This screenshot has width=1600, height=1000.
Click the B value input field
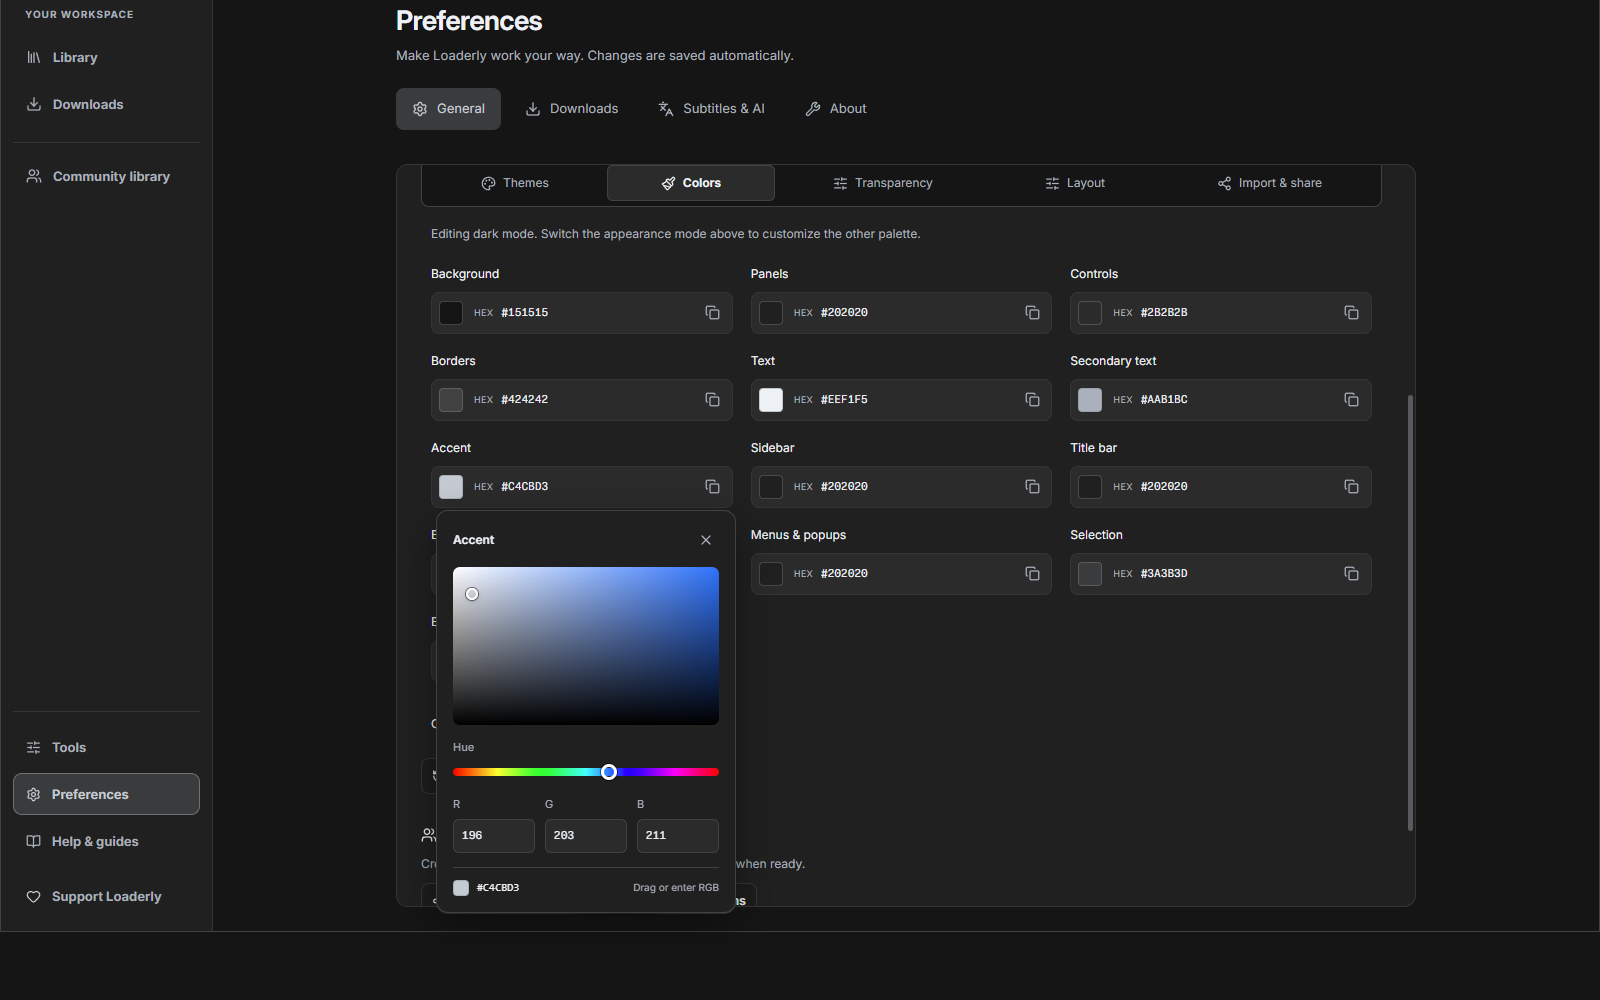(678, 836)
